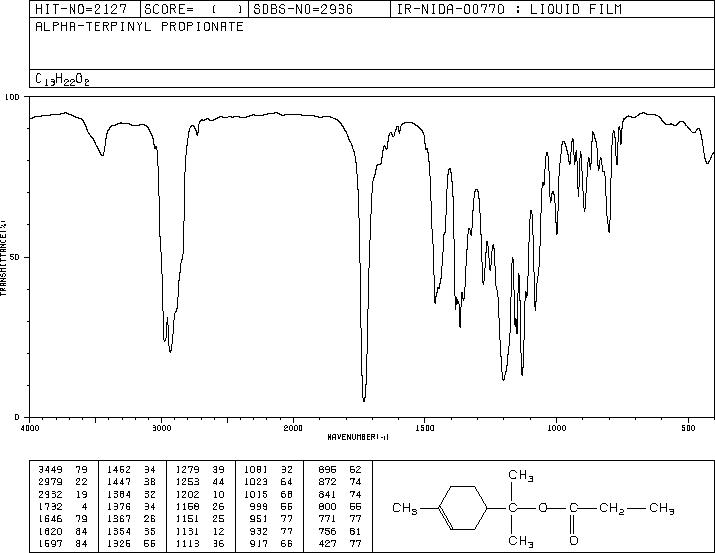The width and height of the screenshot is (715, 553).
Task: Click the 1000 wavenumber axis label
Action: click(x=556, y=428)
